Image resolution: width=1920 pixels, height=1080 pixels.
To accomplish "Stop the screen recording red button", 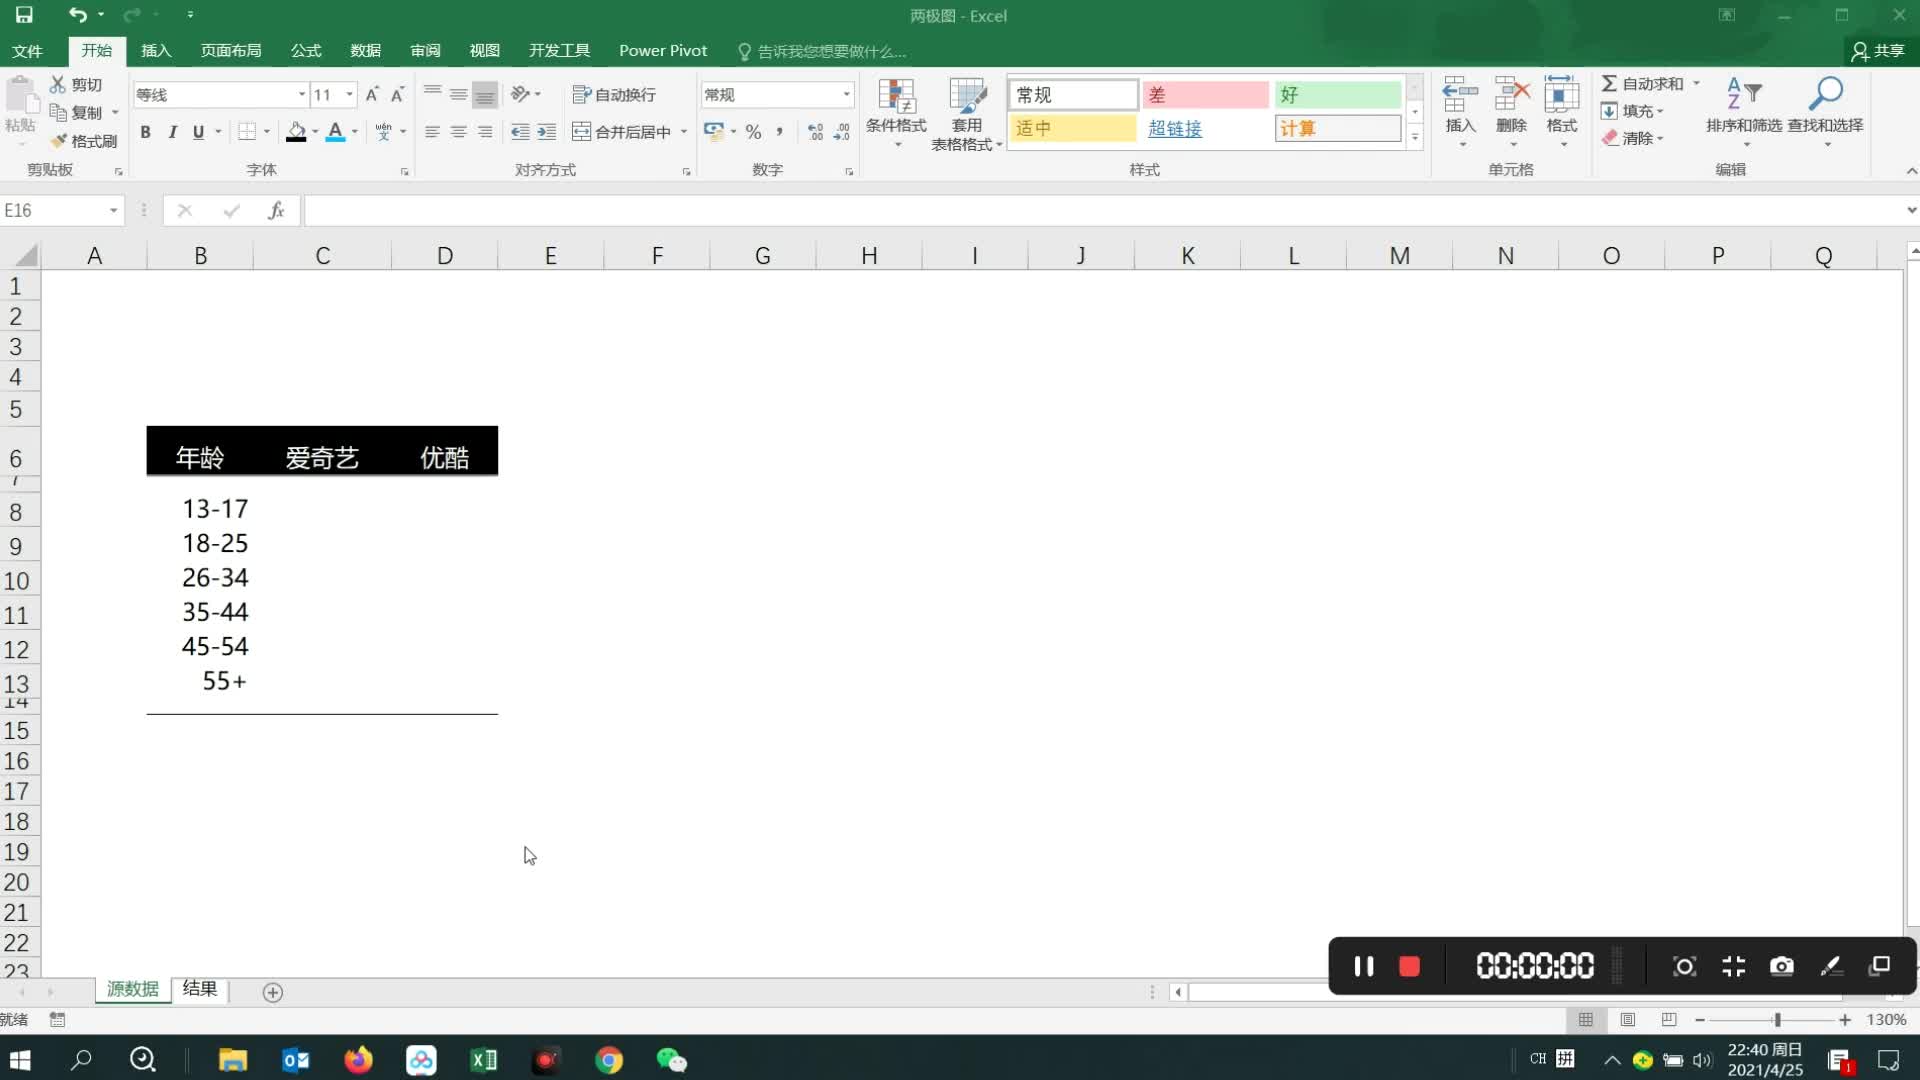I will pos(1409,966).
